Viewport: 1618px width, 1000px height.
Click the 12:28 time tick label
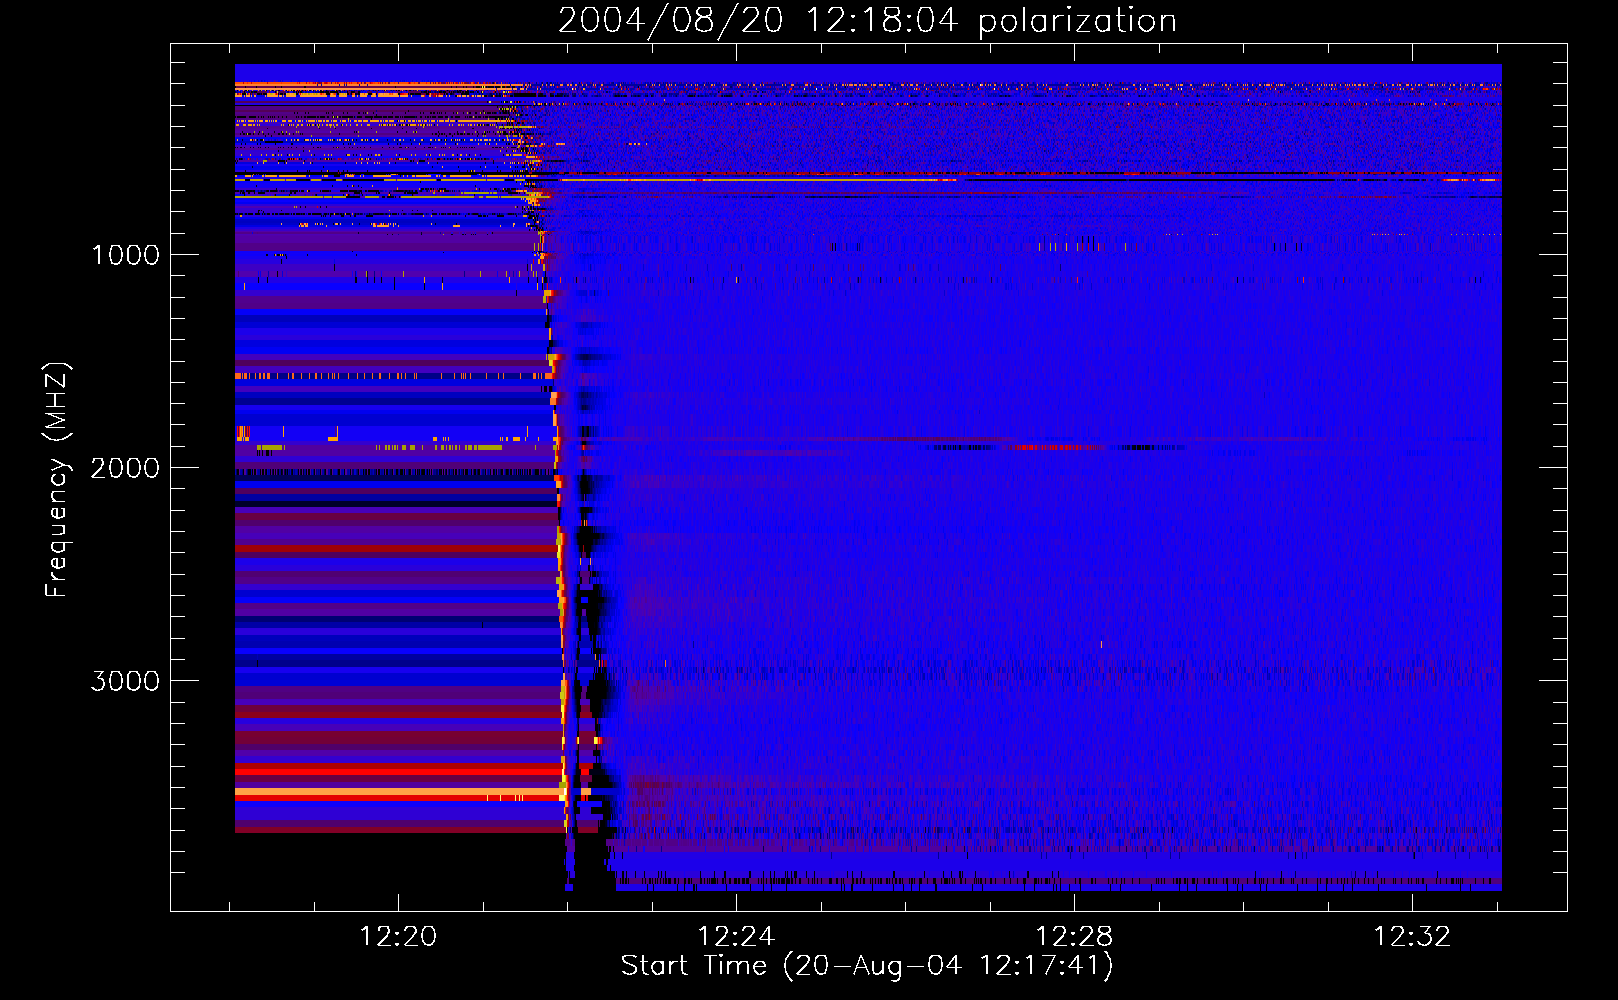point(1074,937)
